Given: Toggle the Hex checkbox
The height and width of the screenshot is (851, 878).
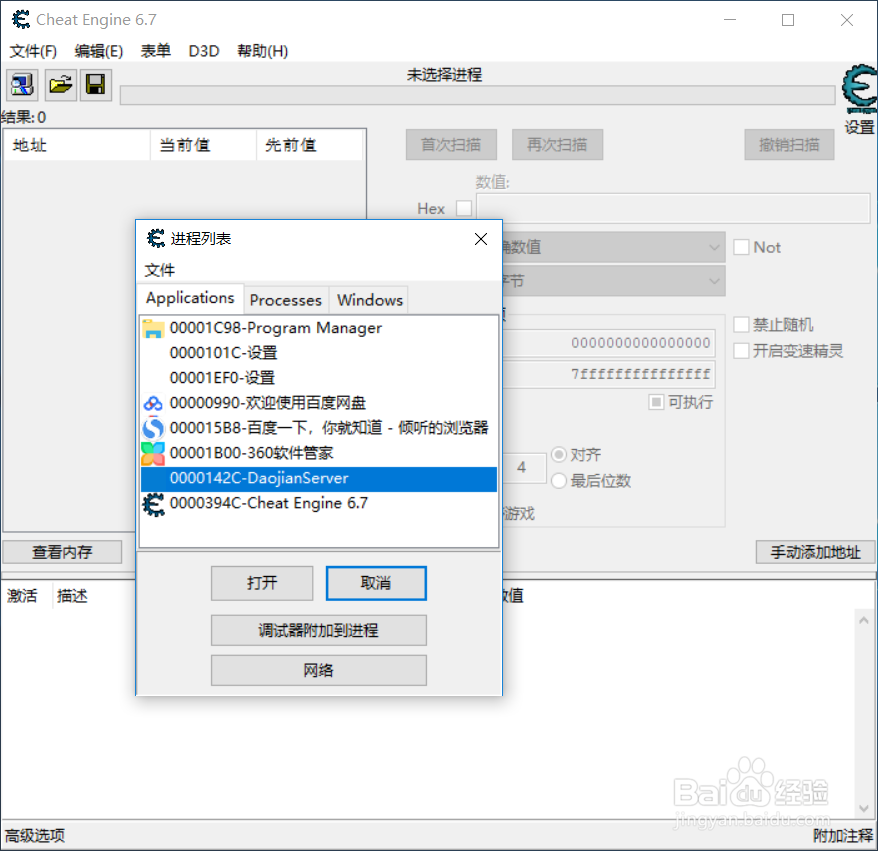Looking at the screenshot, I should [464, 208].
